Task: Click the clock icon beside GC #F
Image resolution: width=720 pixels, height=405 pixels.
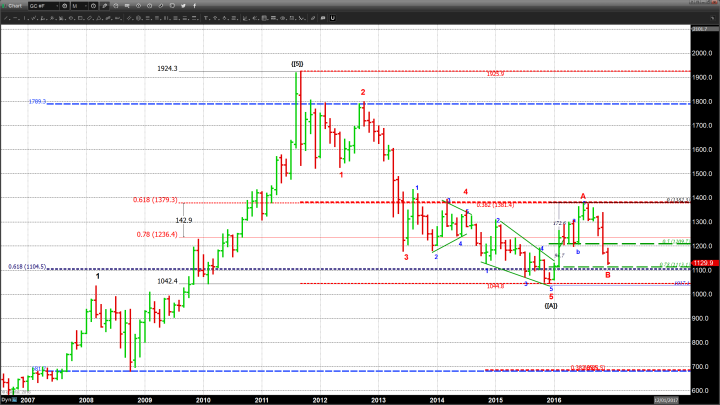Action: [x=64, y=6]
